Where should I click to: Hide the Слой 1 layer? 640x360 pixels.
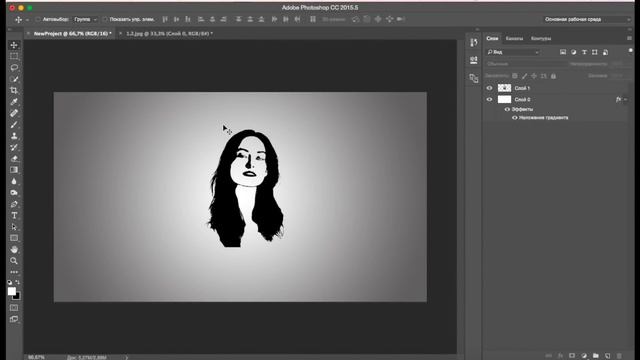tap(489, 88)
